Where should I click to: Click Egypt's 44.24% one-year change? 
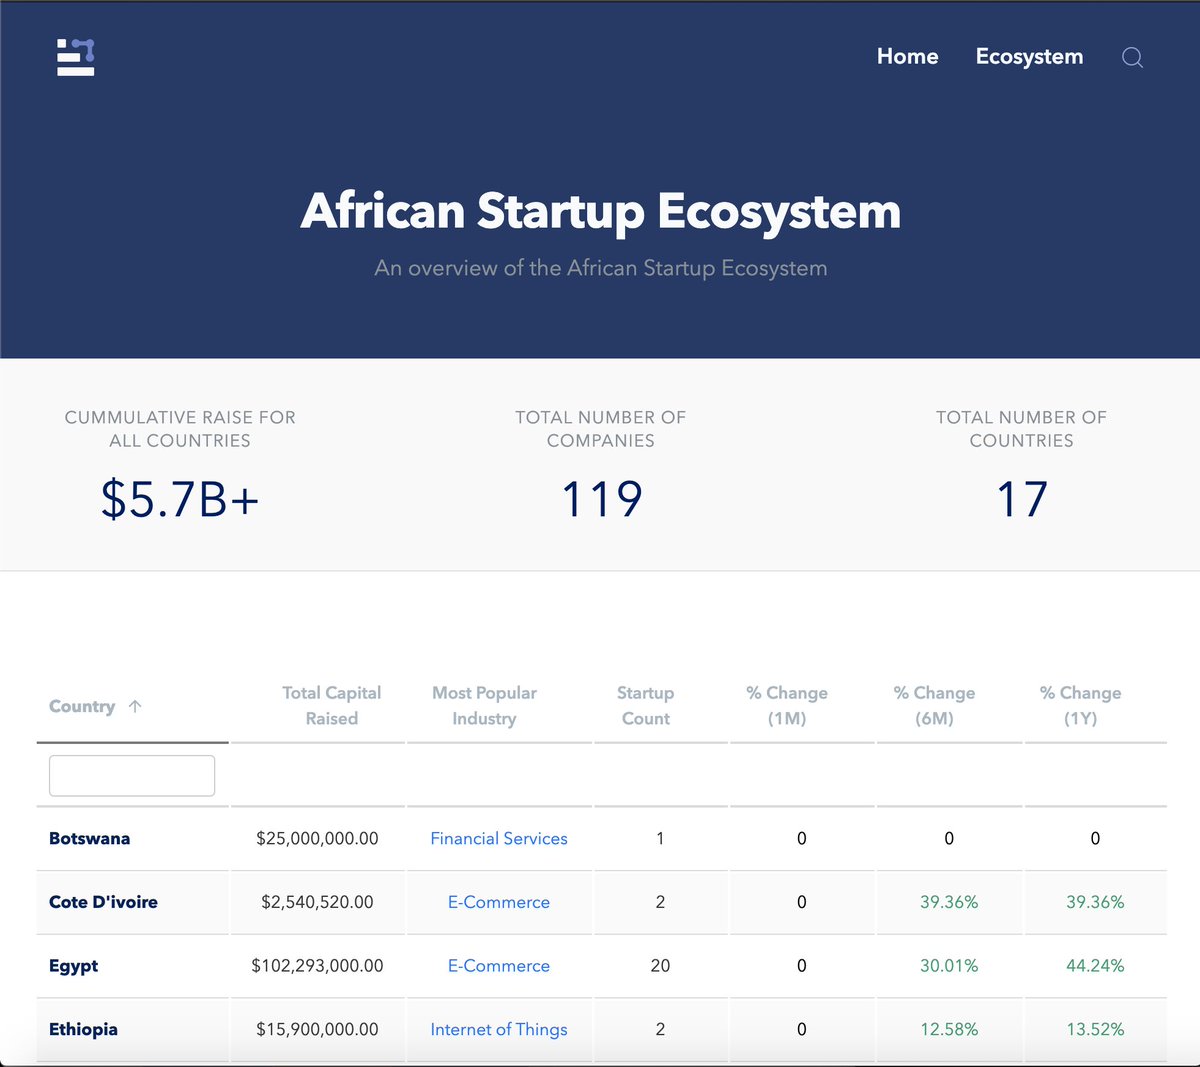coord(1095,966)
